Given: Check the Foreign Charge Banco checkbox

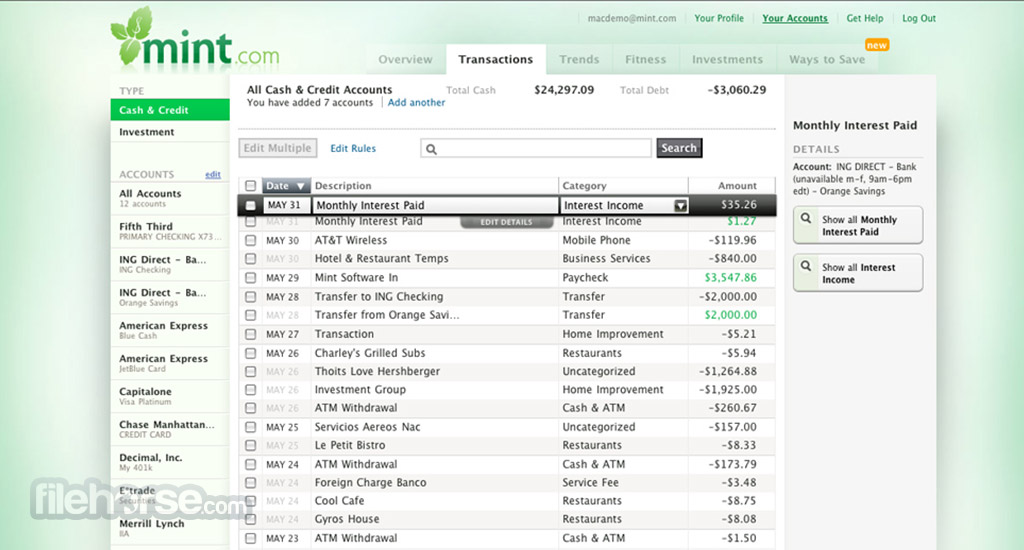Looking at the screenshot, I should (x=250, y=483).
